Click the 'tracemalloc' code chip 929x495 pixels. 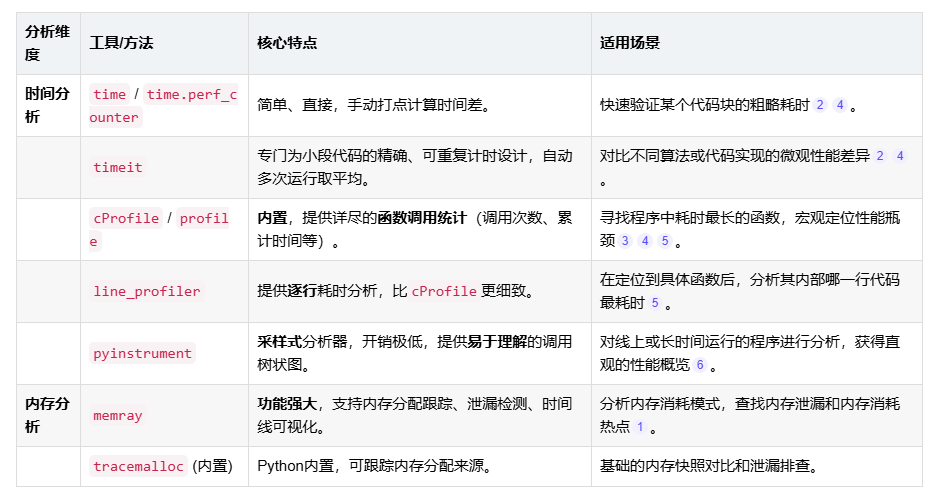pos(138,467)
